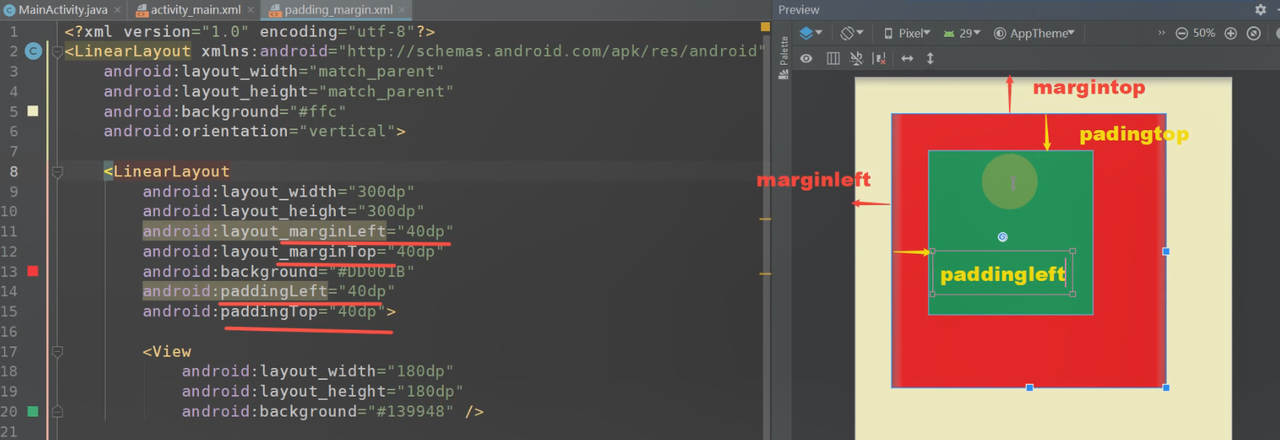Click the red color swatch on line 13
This screenshot has height=440, width=1280.
pos(33,271)
